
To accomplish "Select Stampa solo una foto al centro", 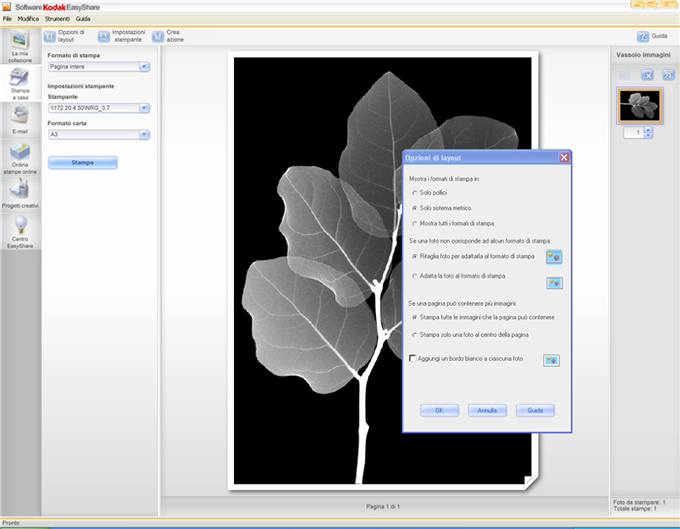I will coord(415,335).
